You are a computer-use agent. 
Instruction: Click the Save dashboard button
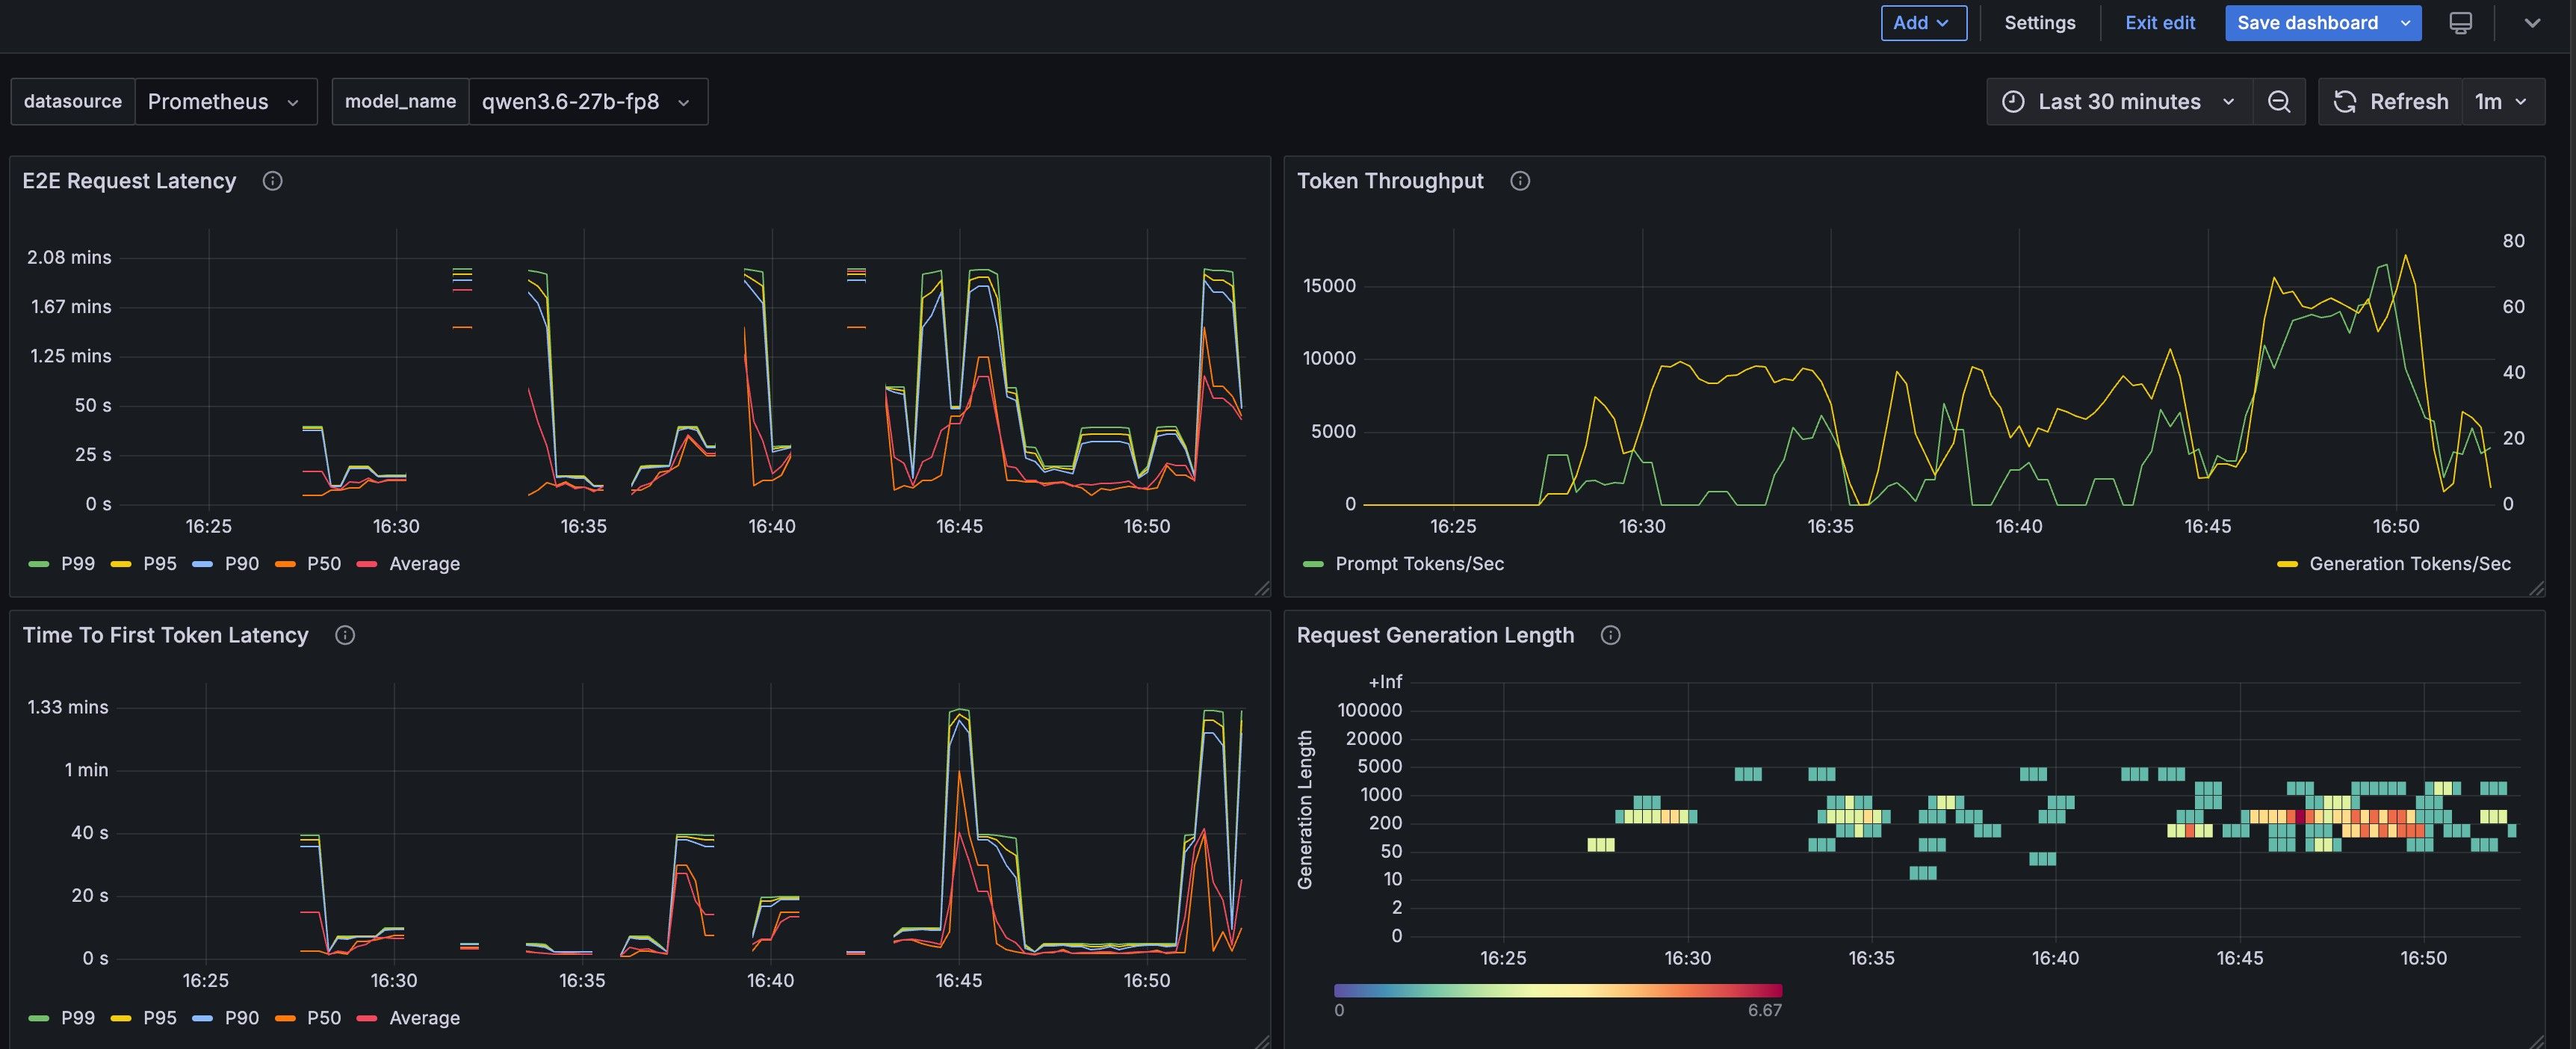tap(2307, 23)
